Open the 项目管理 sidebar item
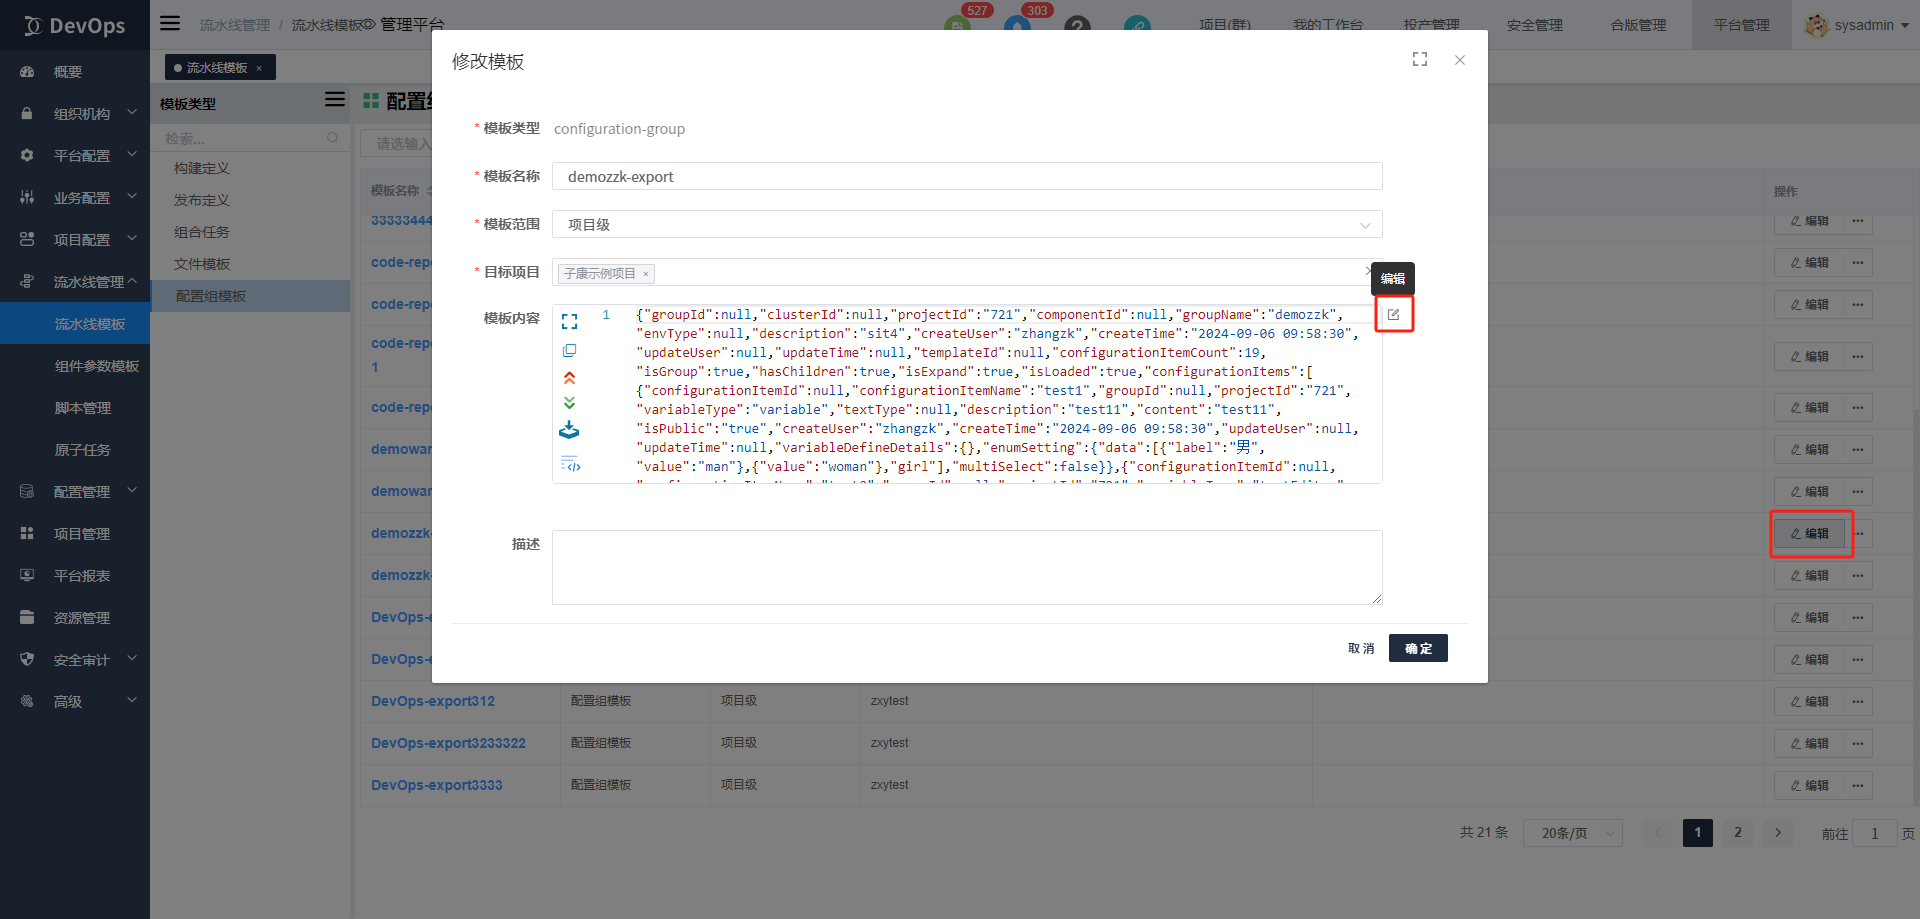 (75, 534)
